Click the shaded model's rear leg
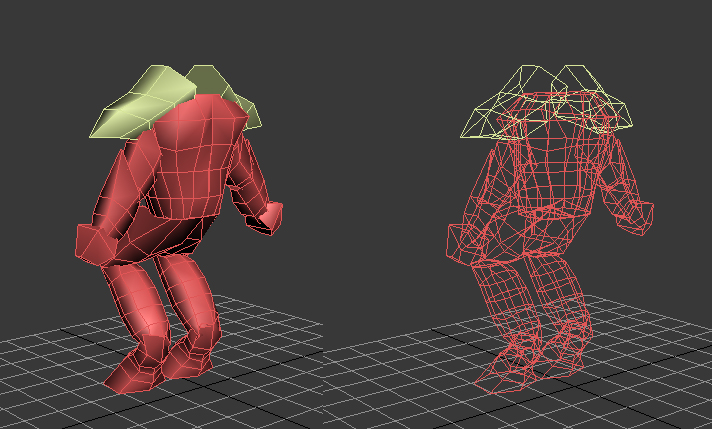Screen dimensions: 712x429 pyautogui.click(x=191, y=295)
